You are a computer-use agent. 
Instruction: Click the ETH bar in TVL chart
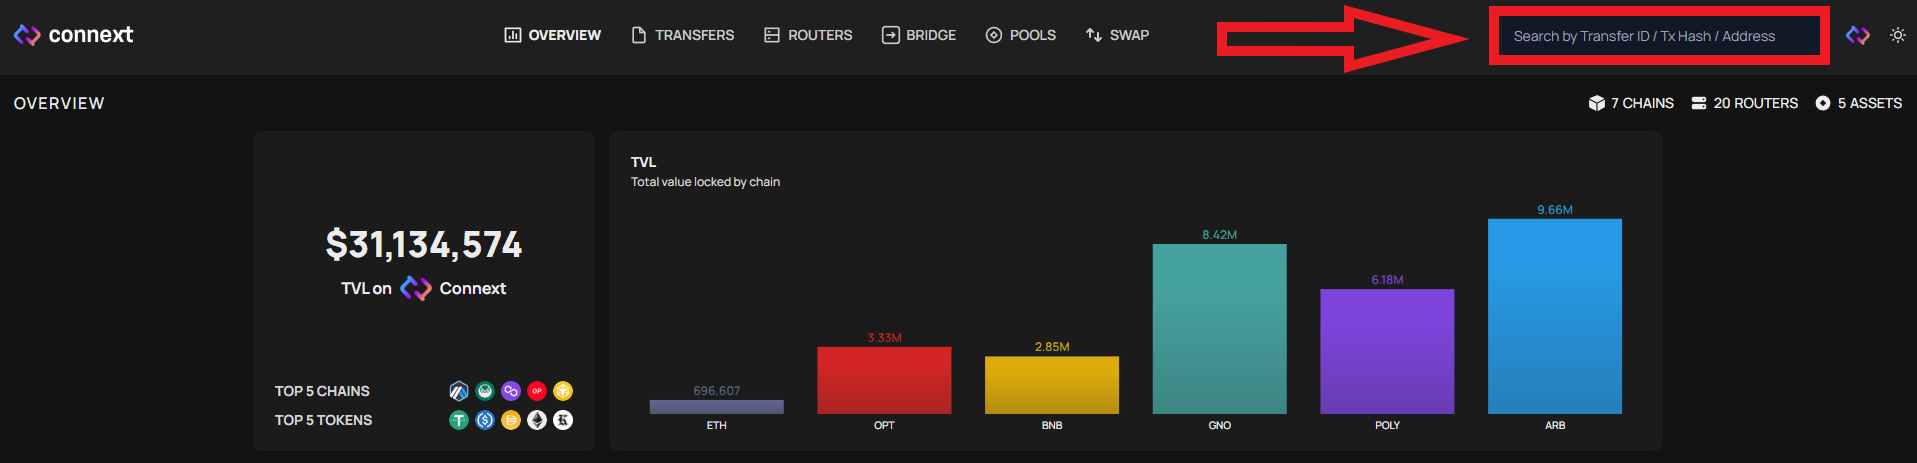click(717, 407)
